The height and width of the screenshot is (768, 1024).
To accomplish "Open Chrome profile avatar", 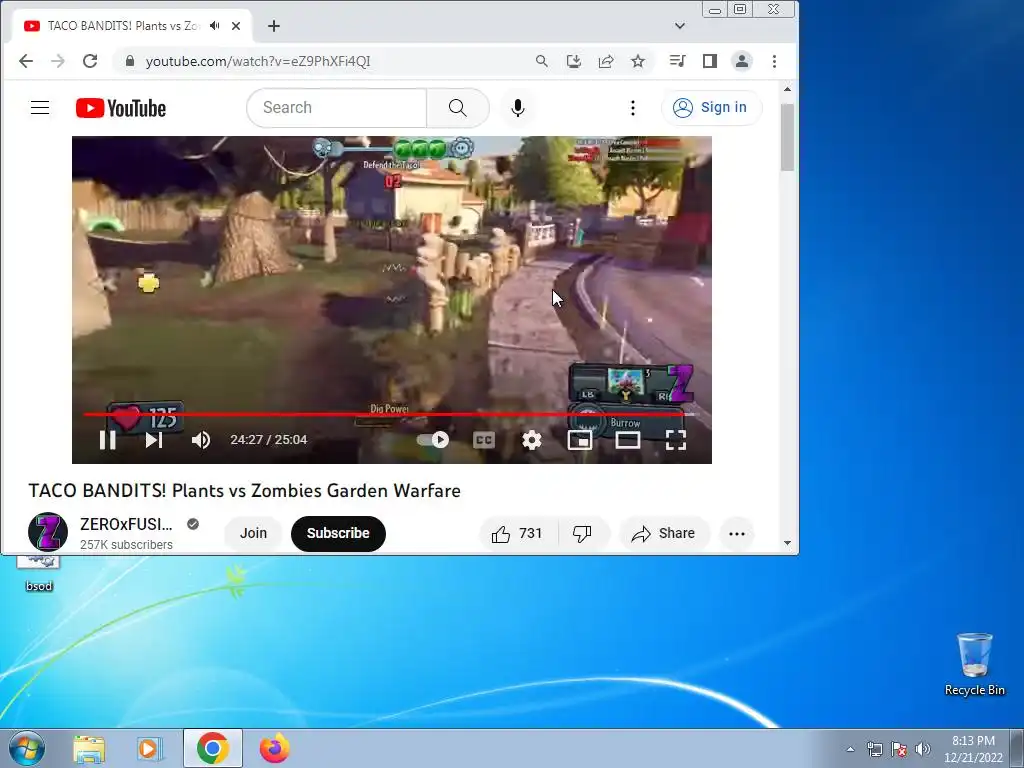I will 742,61.
